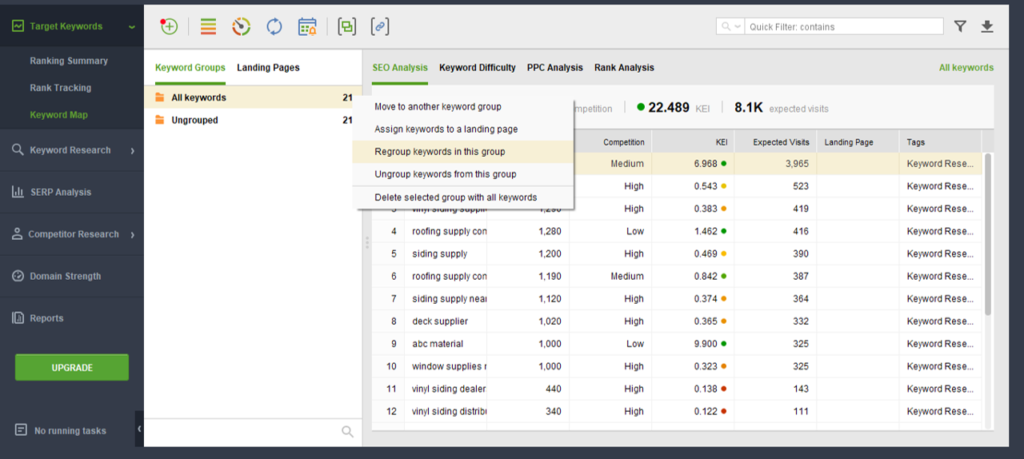Click the add keywords plus icon

(x=168, y=26)
